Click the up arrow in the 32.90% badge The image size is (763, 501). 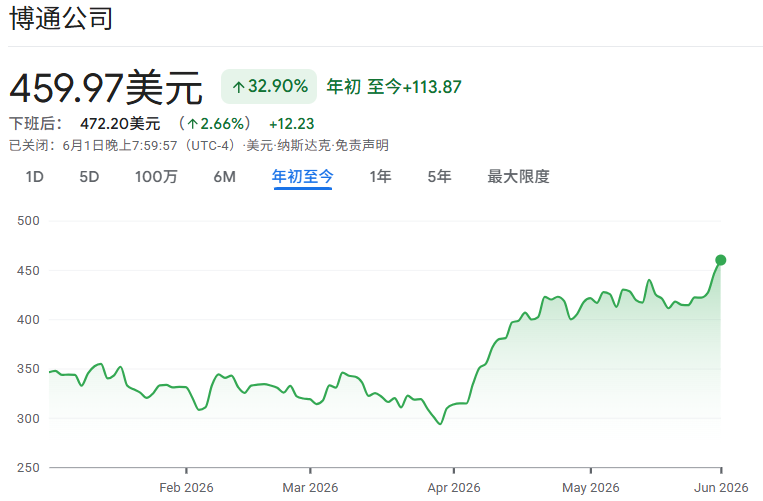point(238,88)
